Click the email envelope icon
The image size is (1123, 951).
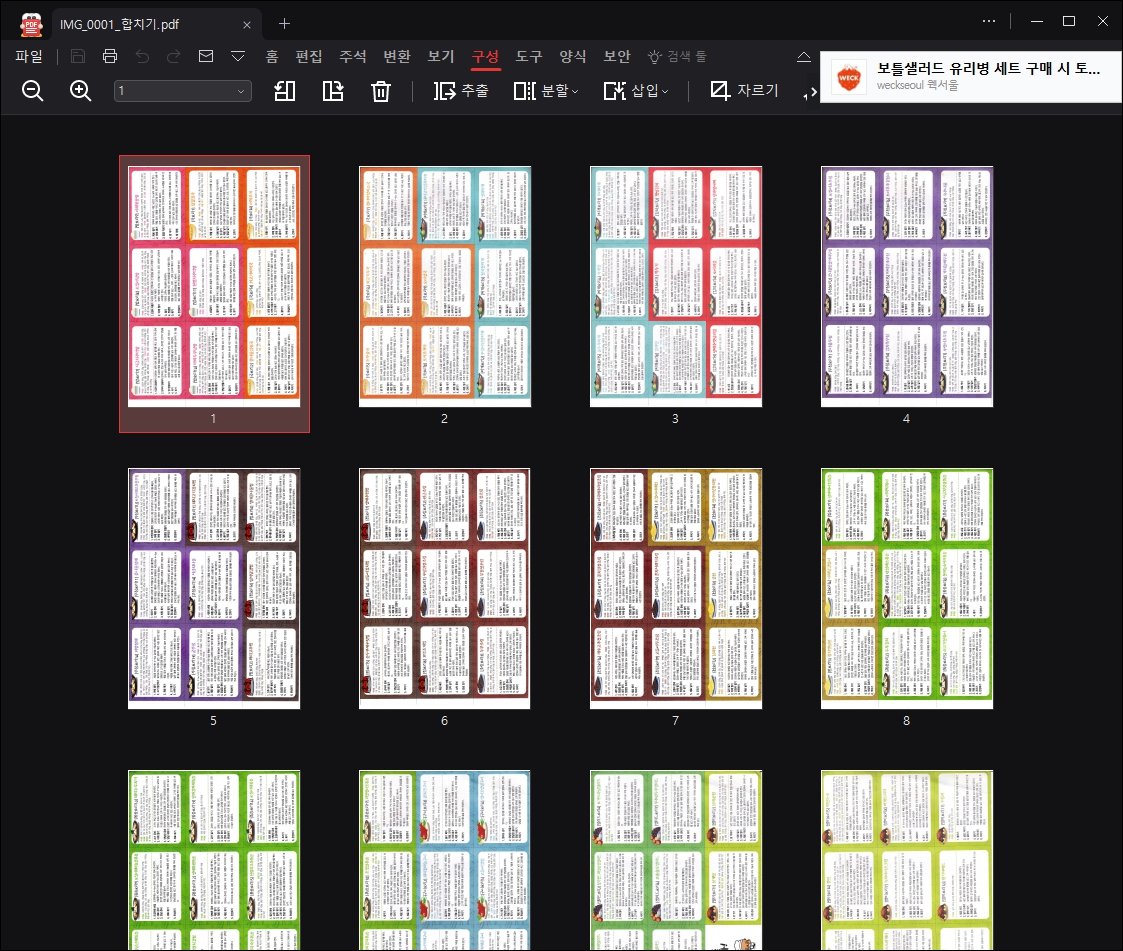click(x=206, y=56)
